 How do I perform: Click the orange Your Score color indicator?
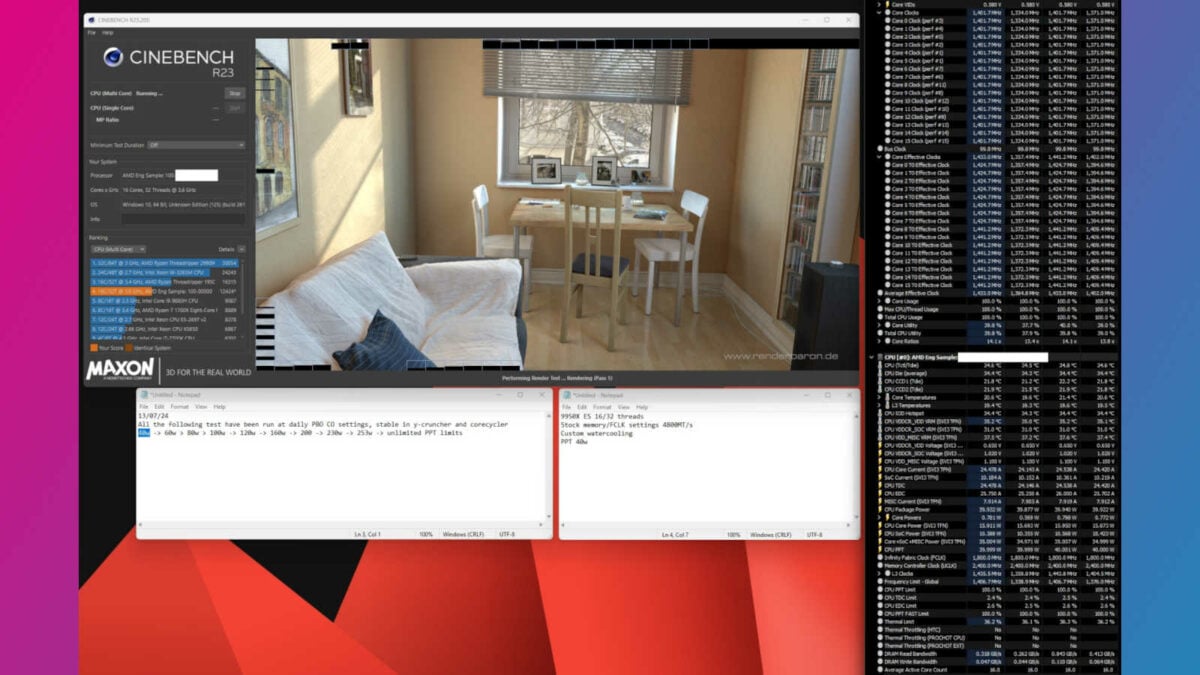[x=93, y=348]
